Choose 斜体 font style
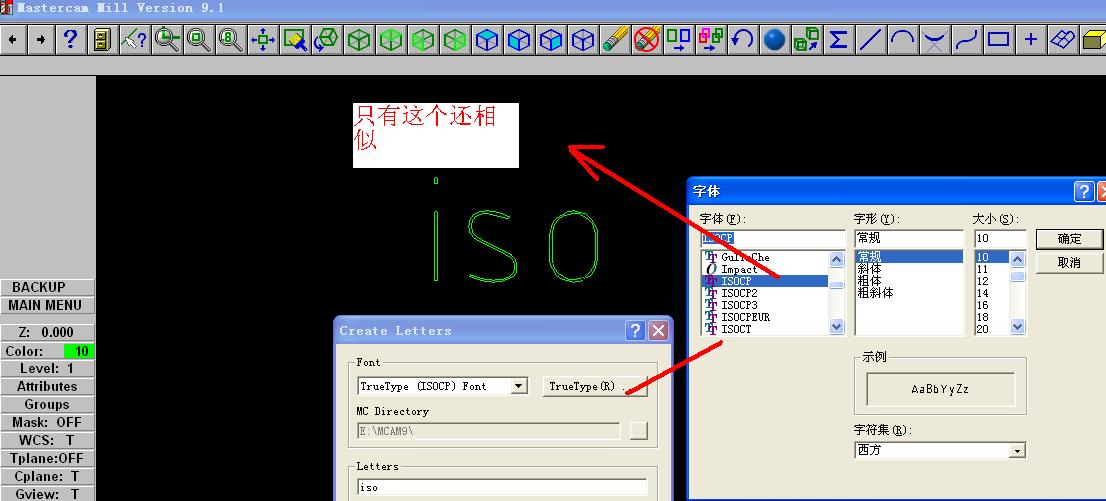1106x501 pixels. (869, 269)
